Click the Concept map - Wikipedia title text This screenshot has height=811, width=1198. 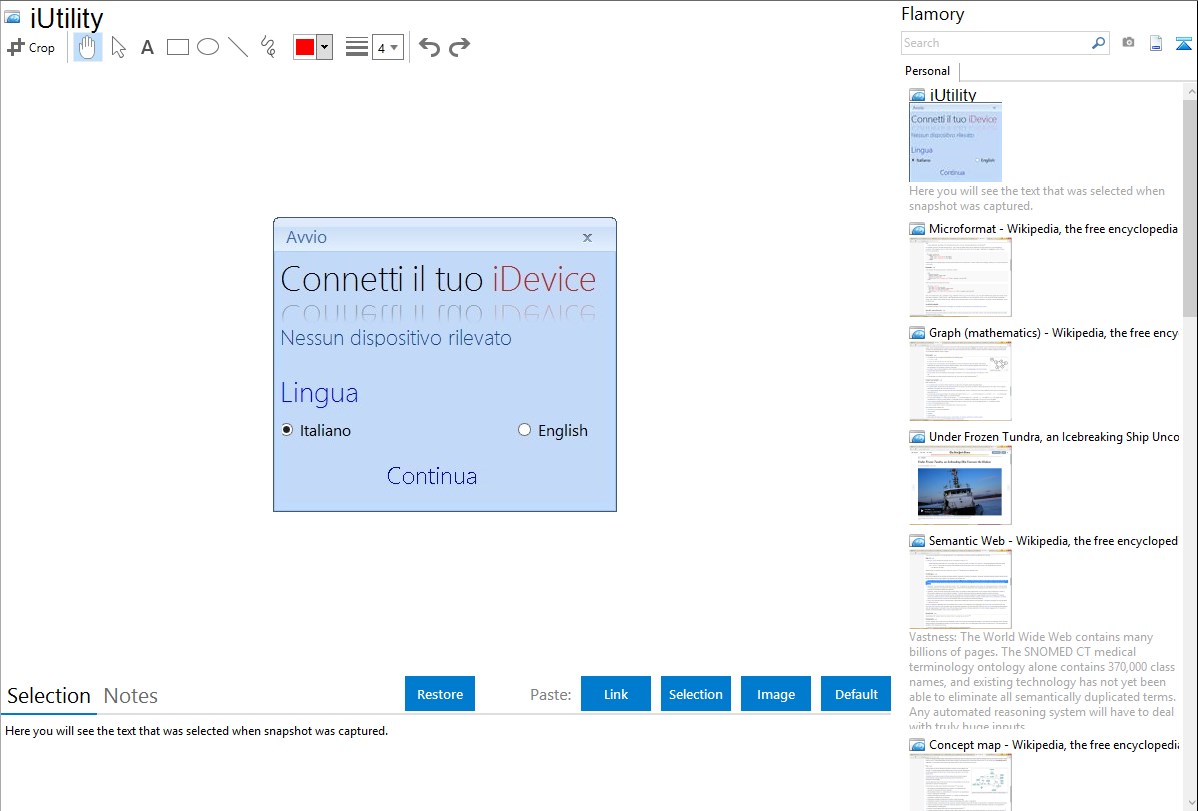click(1054, 744)
